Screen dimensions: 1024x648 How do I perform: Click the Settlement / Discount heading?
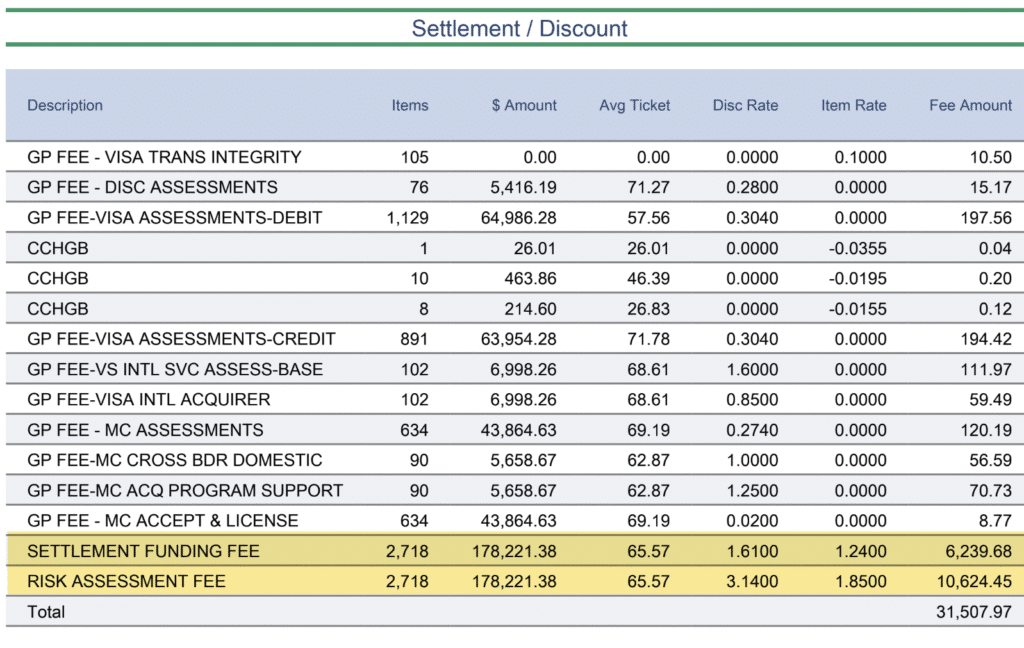tap(519, 28)
